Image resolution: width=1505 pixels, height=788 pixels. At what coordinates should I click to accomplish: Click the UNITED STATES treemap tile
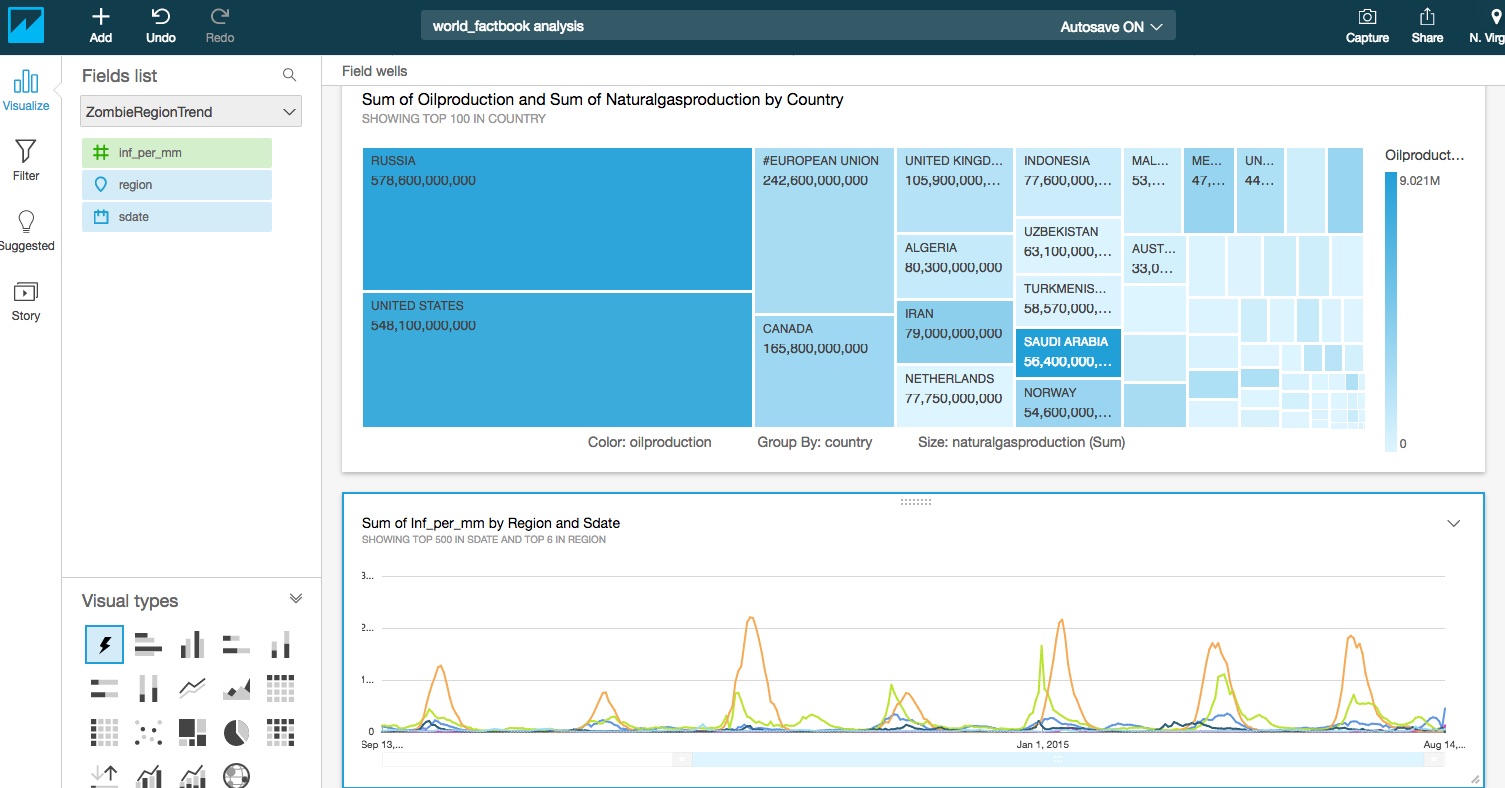coord(557,360)
